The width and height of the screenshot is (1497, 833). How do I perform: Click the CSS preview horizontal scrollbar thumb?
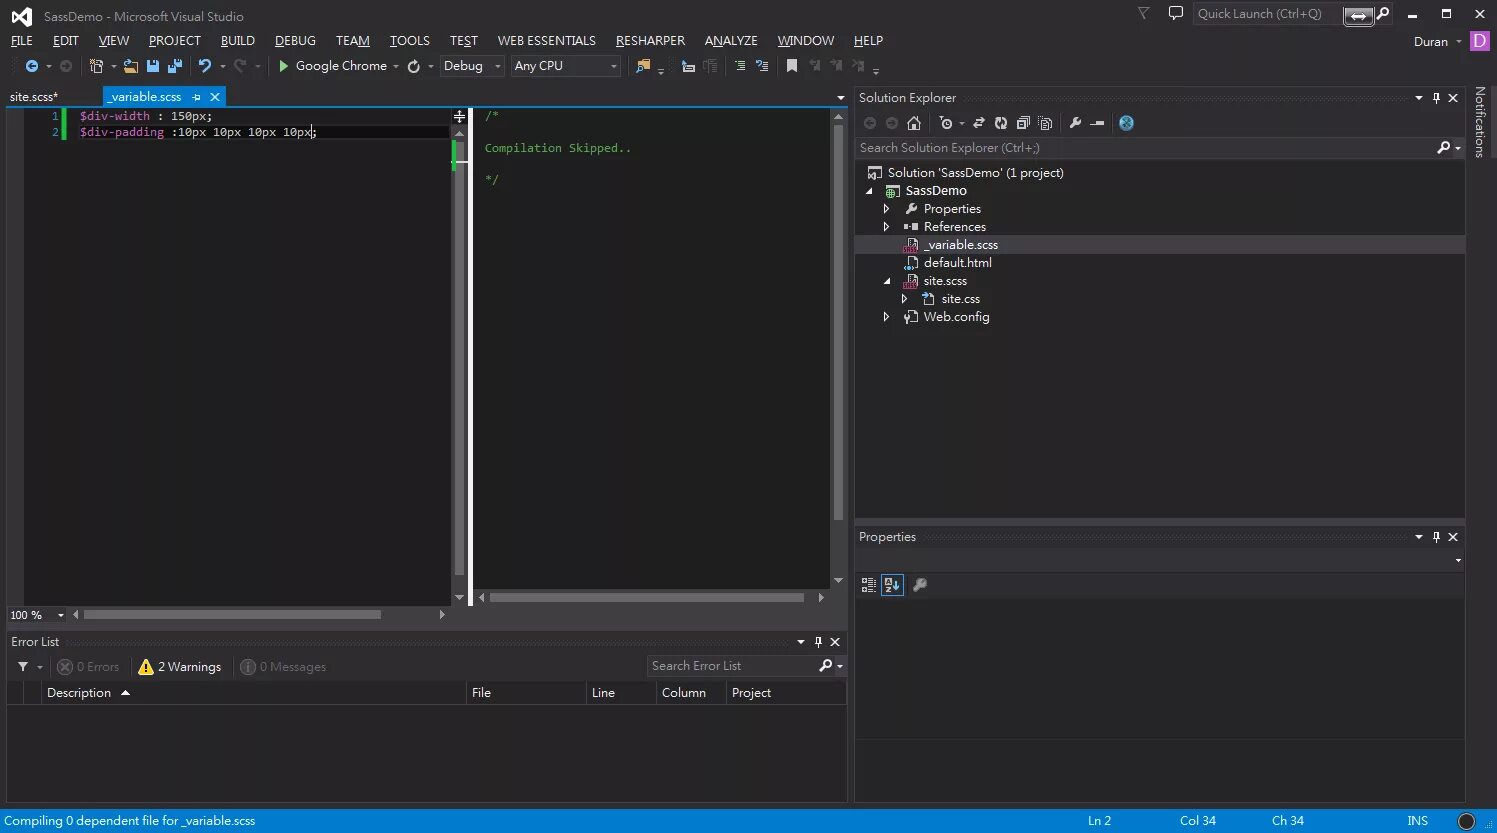tap(647, 598)
